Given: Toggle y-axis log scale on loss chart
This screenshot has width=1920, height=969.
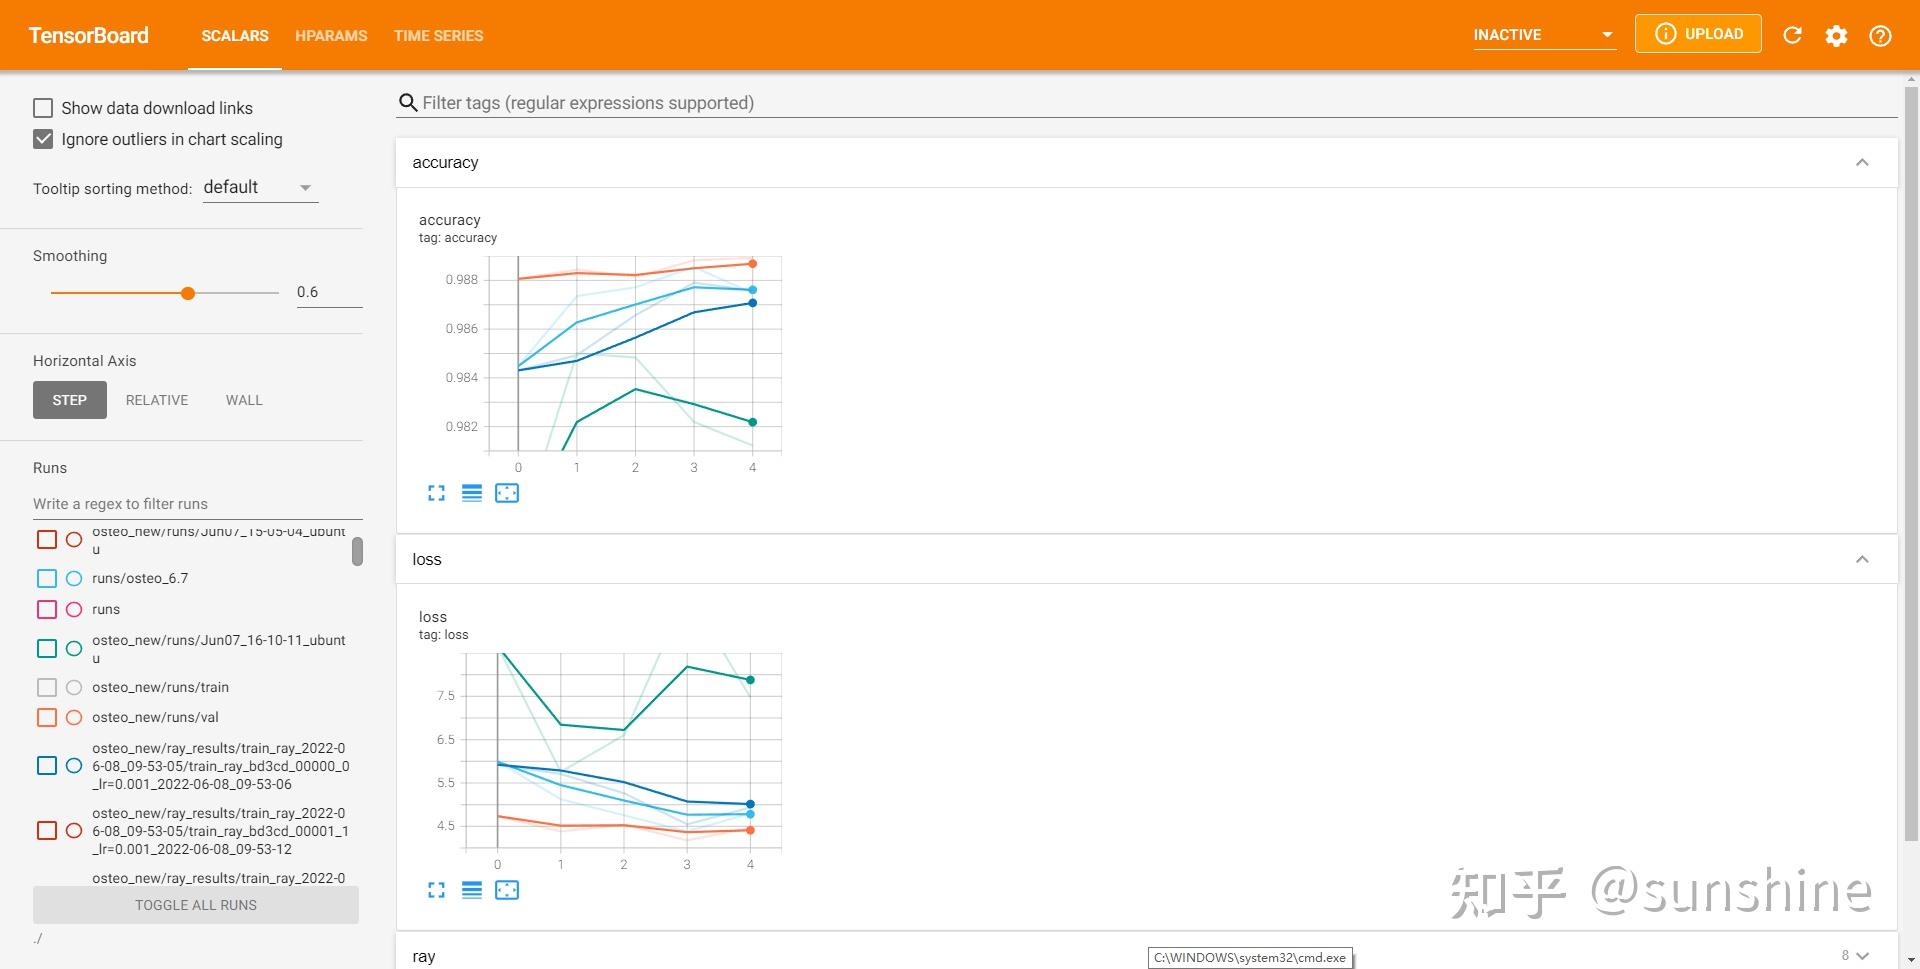Looking at the screenshot, I should click(x=472, y=890).
